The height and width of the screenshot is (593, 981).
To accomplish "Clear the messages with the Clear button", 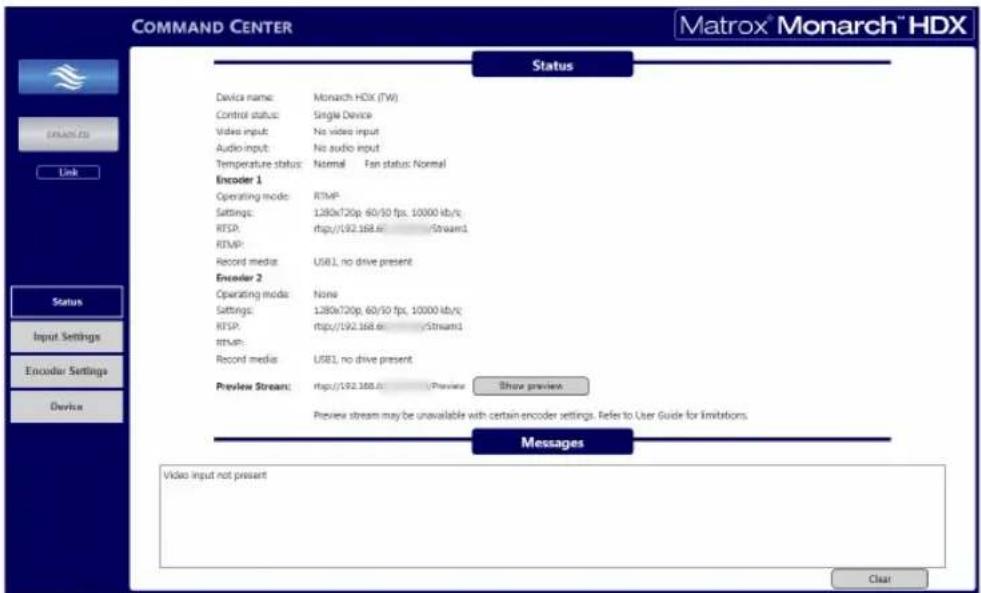I will click(879, 579).
